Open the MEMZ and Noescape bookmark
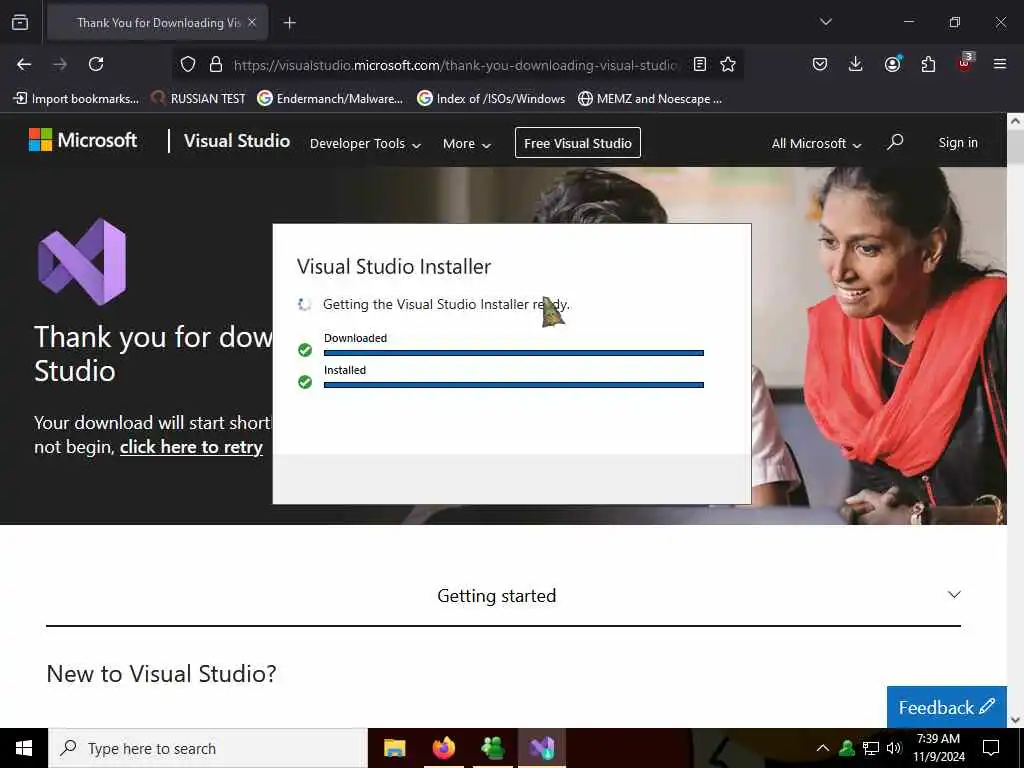Screen dimensions: 1024x768 pyautogui.click(x=650, y=99)
